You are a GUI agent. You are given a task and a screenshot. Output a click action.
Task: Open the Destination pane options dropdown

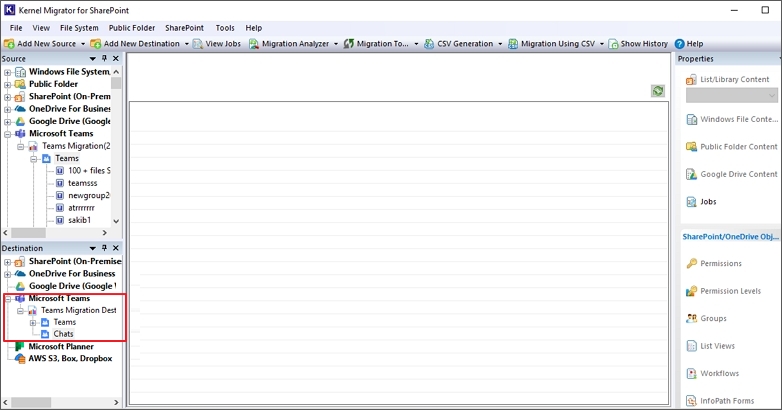92,248
